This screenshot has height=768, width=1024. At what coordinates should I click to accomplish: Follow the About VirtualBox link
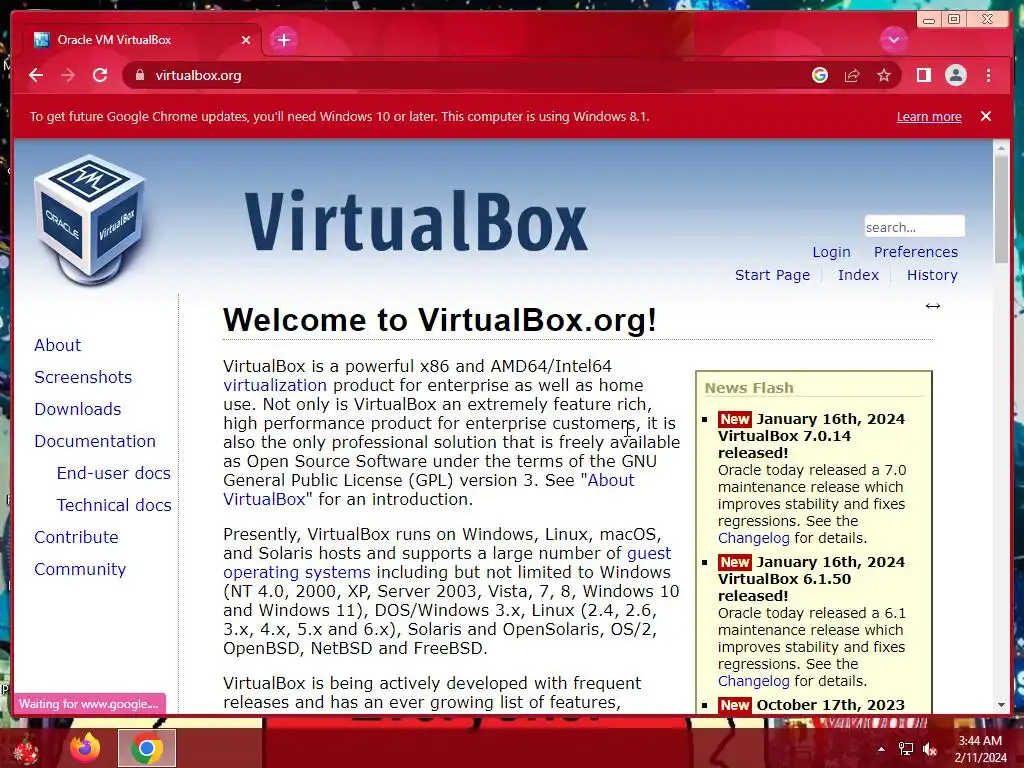coord(611,480)
